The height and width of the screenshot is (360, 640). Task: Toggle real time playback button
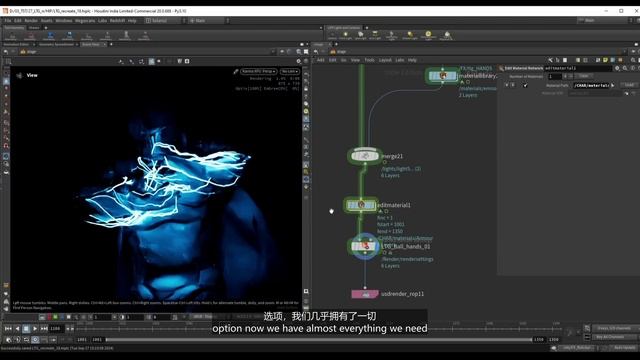point(35,340)
